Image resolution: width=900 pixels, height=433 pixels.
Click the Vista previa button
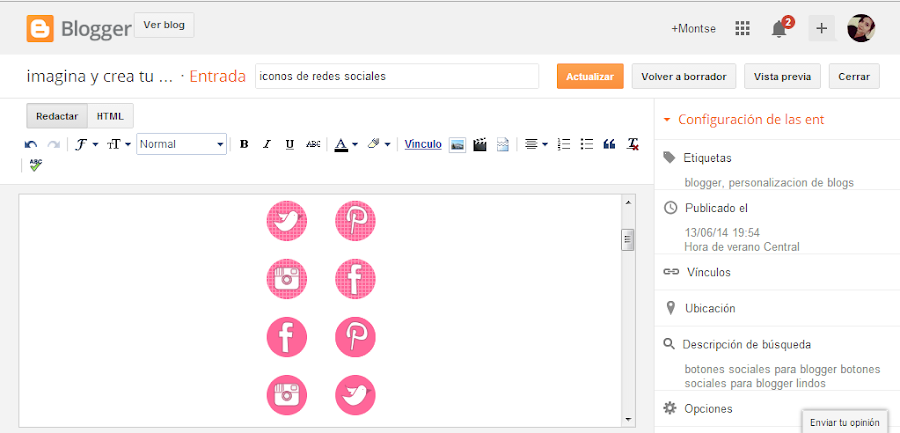point(782,76)
